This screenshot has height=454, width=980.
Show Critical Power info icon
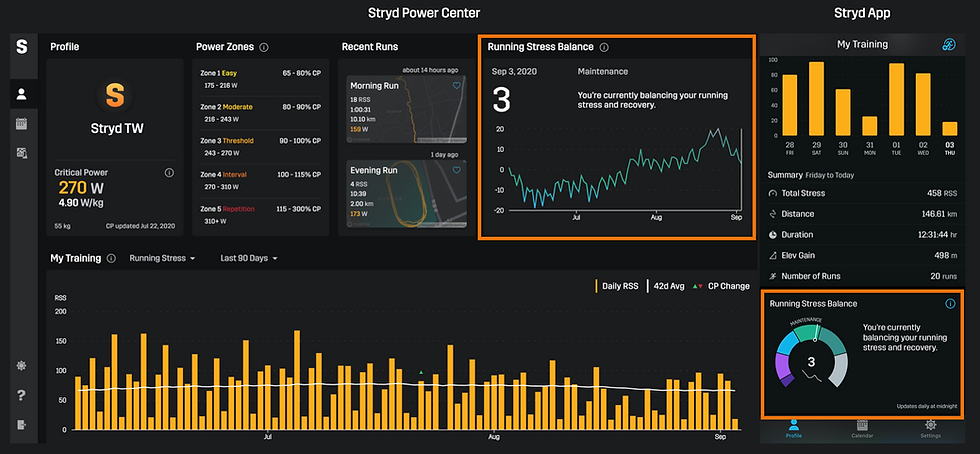pyautogui.click(x=169, y=173)
